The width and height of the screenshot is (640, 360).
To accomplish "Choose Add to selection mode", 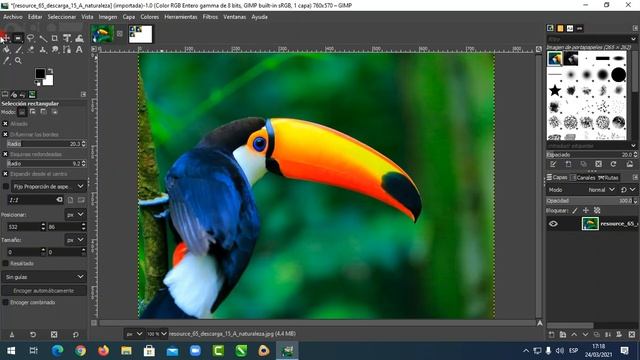I will [33, 112].
